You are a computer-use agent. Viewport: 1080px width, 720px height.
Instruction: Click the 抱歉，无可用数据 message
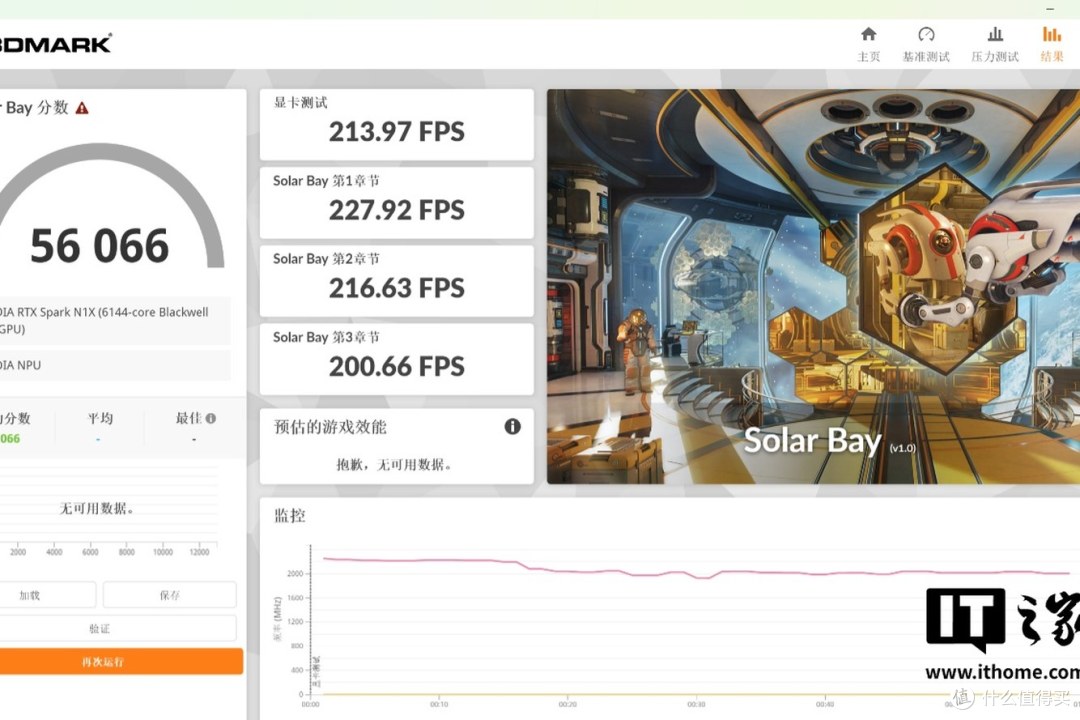[394, 464]
